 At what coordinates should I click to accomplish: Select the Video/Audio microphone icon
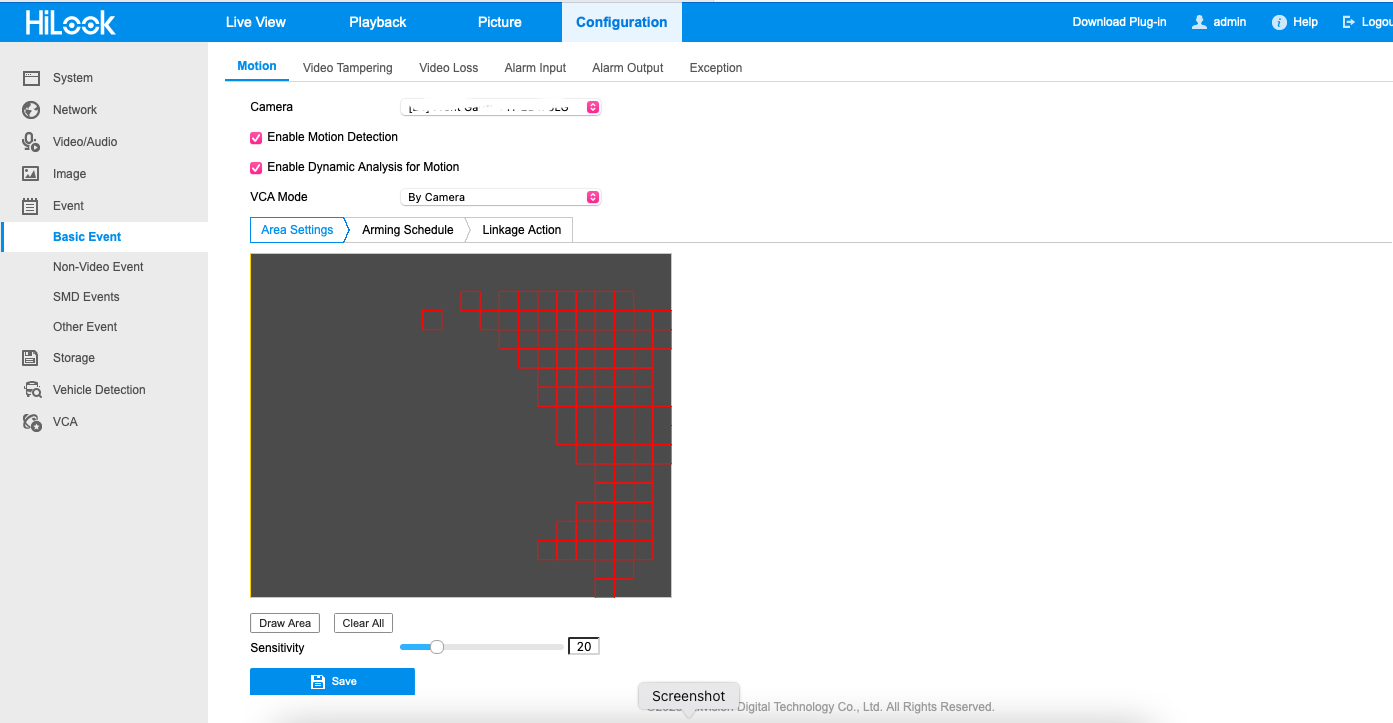coord(31,142)
